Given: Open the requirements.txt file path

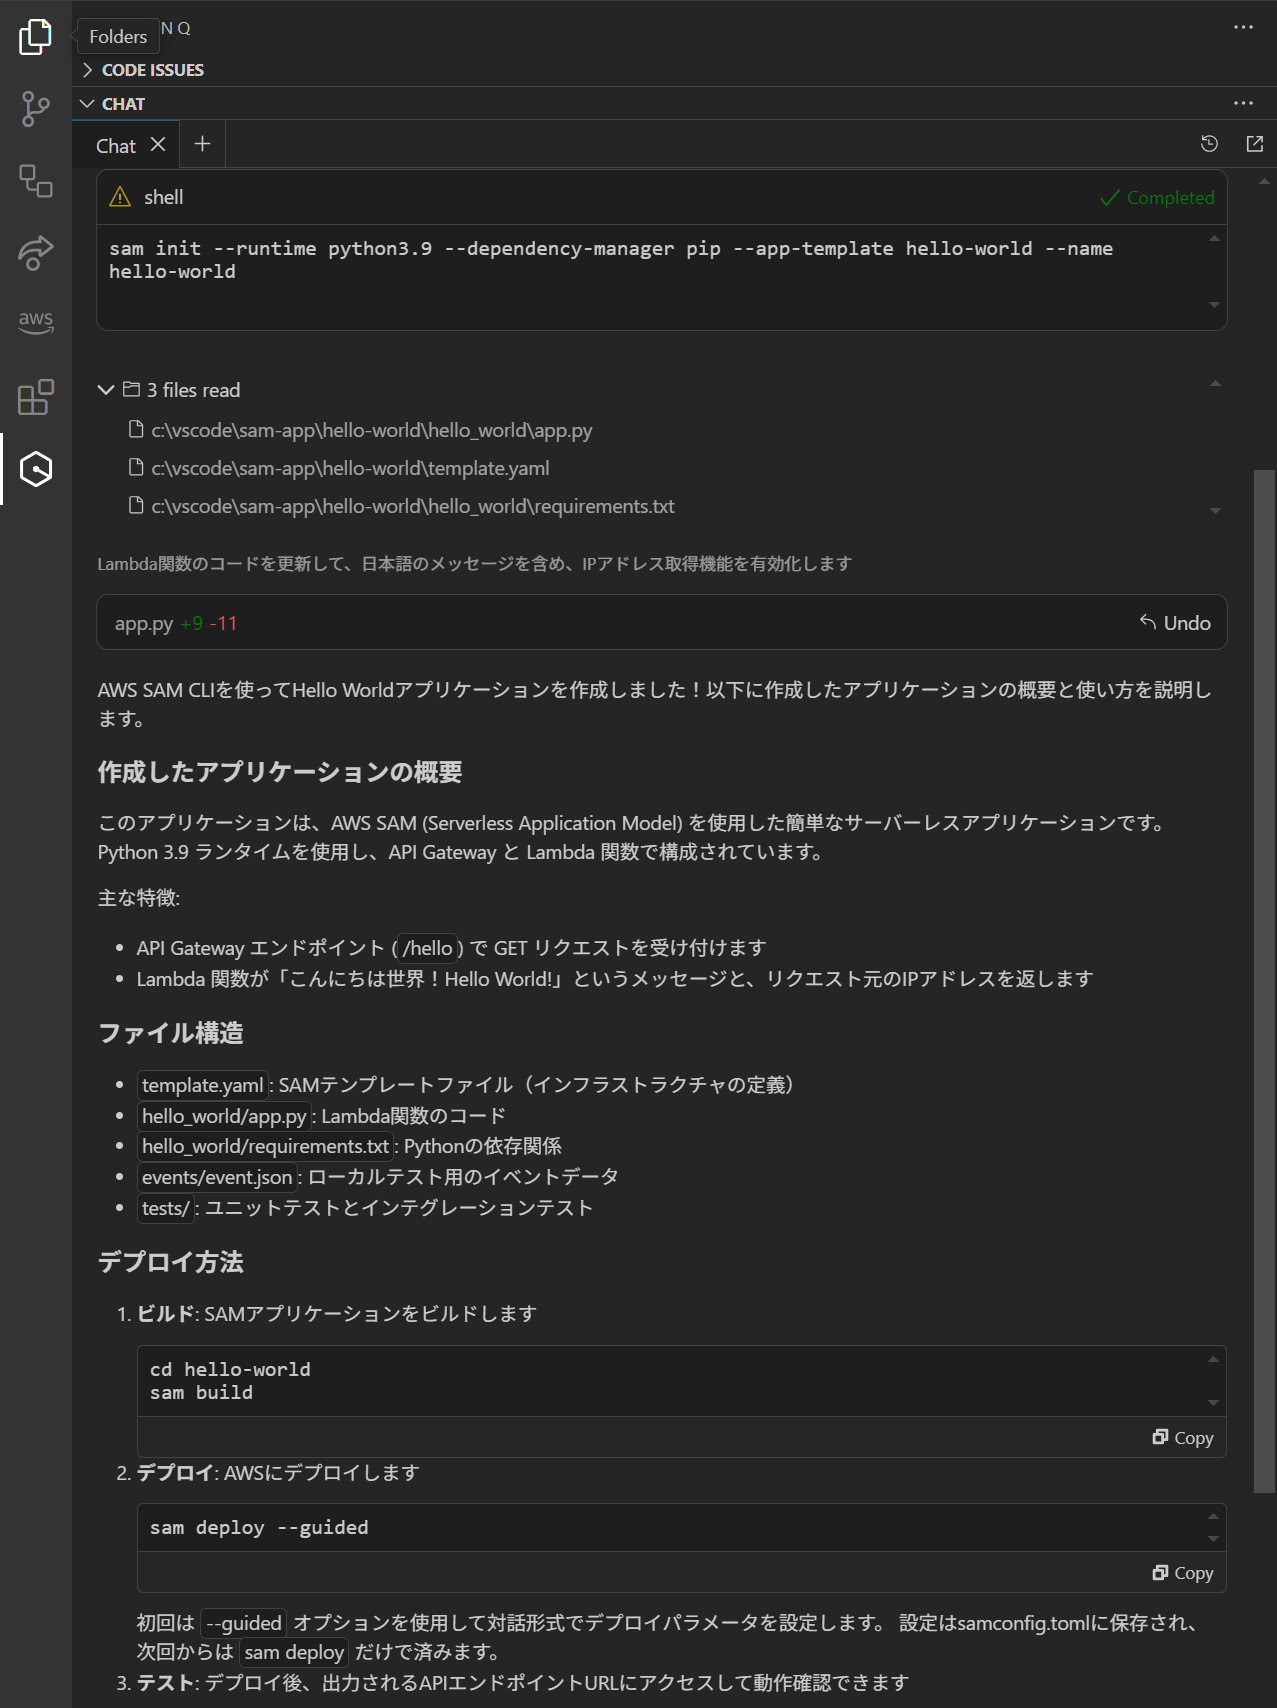Looking at the screenshot, I should [x=413, y=506].
